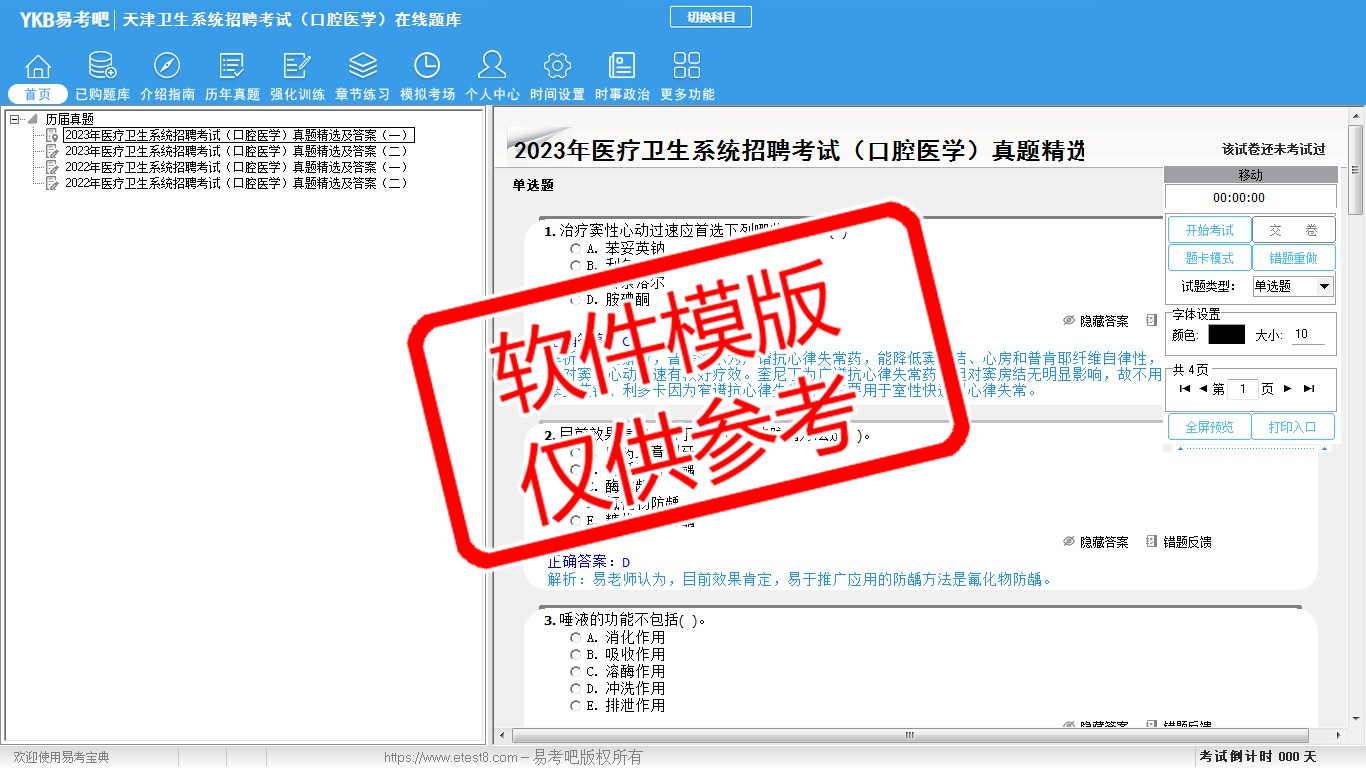
Task: Select 2023年 真题精选及答案（一） tree item
Action: point(237,135)
